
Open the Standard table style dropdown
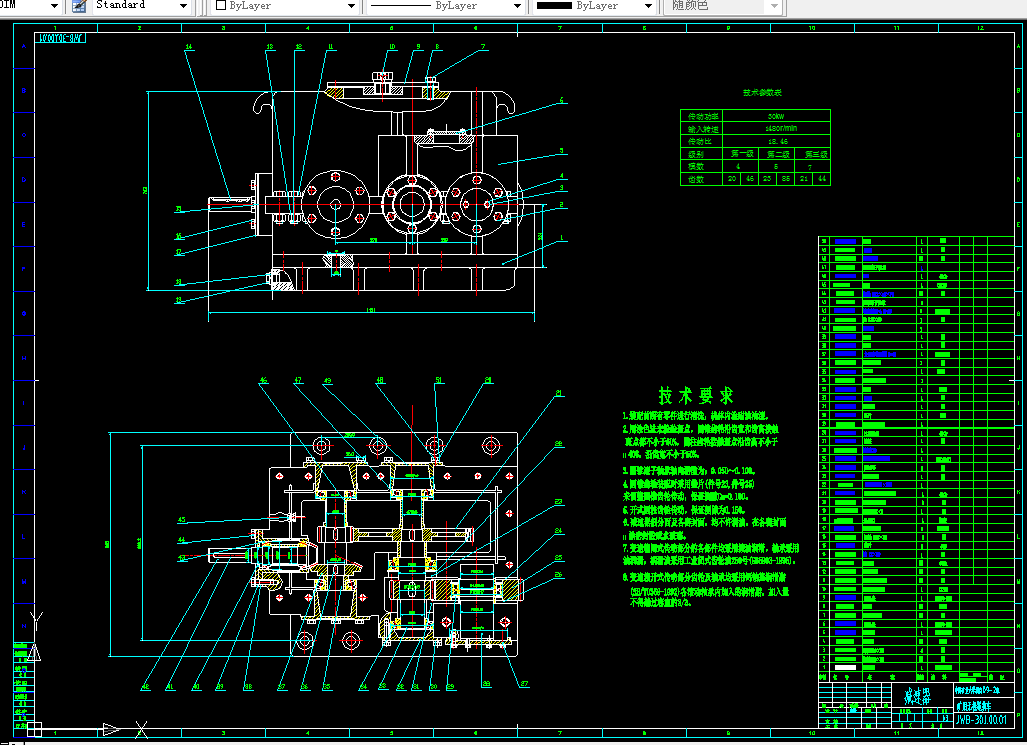click(140, 6)
